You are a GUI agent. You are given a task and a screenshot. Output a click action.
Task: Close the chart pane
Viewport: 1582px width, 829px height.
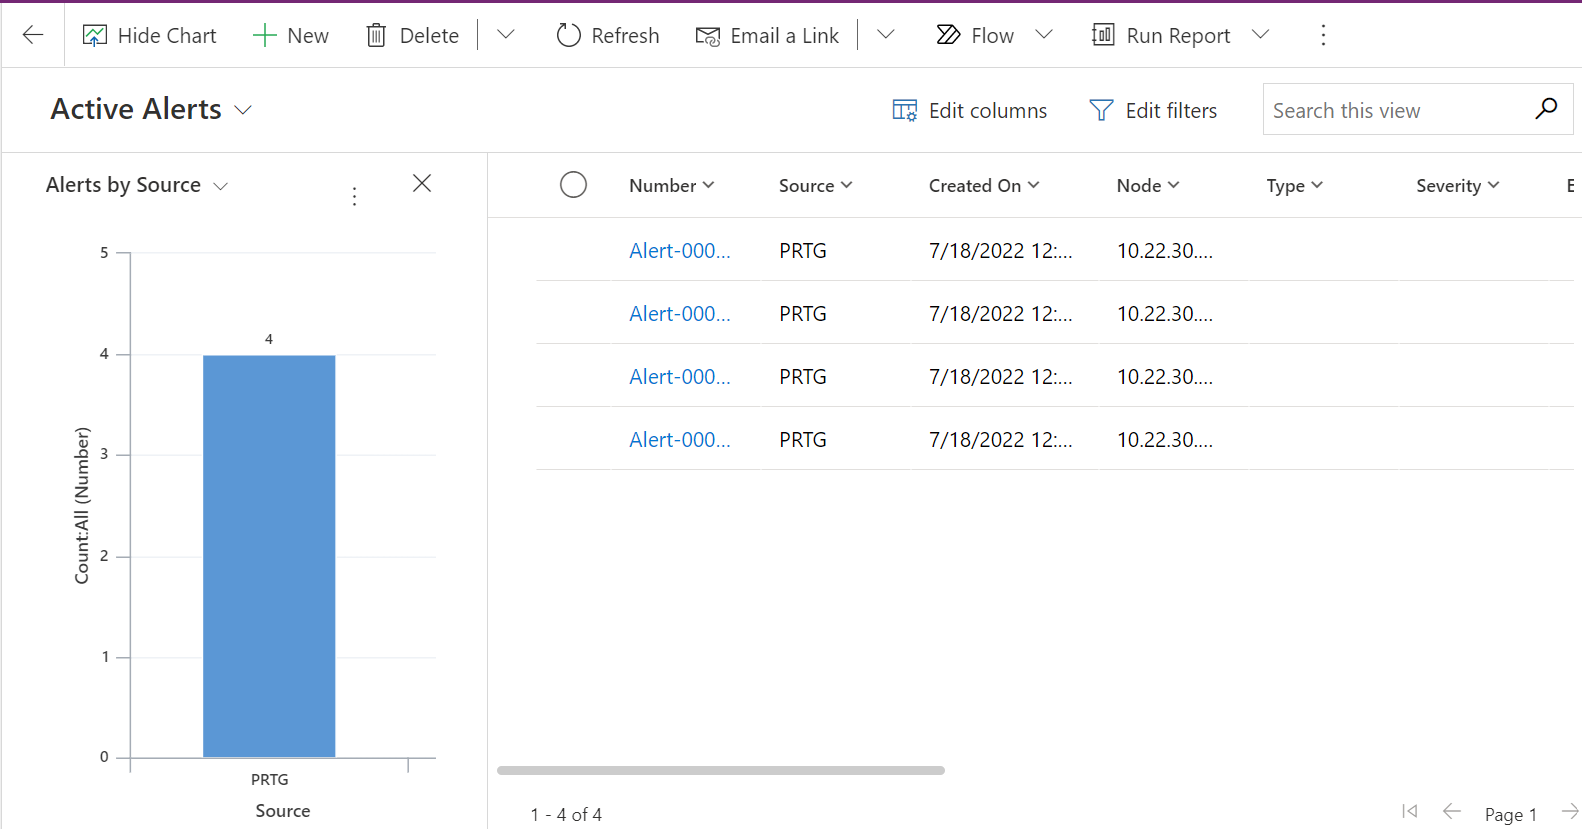422,183
